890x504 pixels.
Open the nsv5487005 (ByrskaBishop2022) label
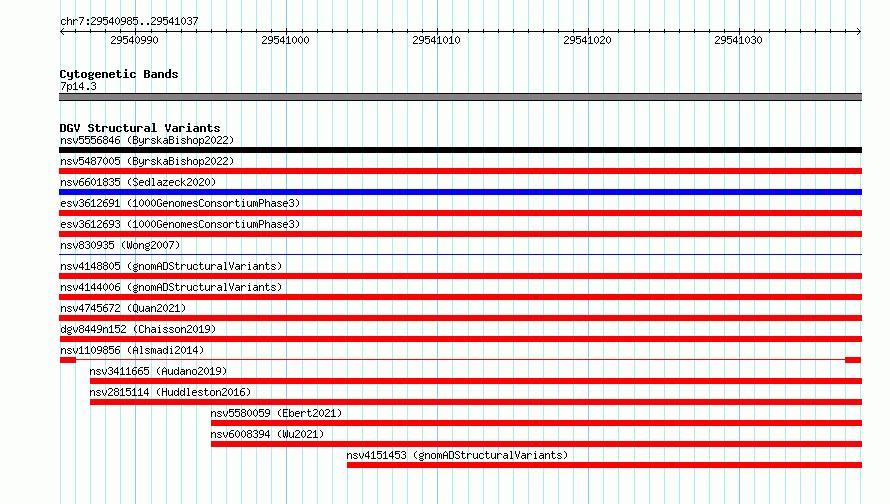(x=147, y=161)
